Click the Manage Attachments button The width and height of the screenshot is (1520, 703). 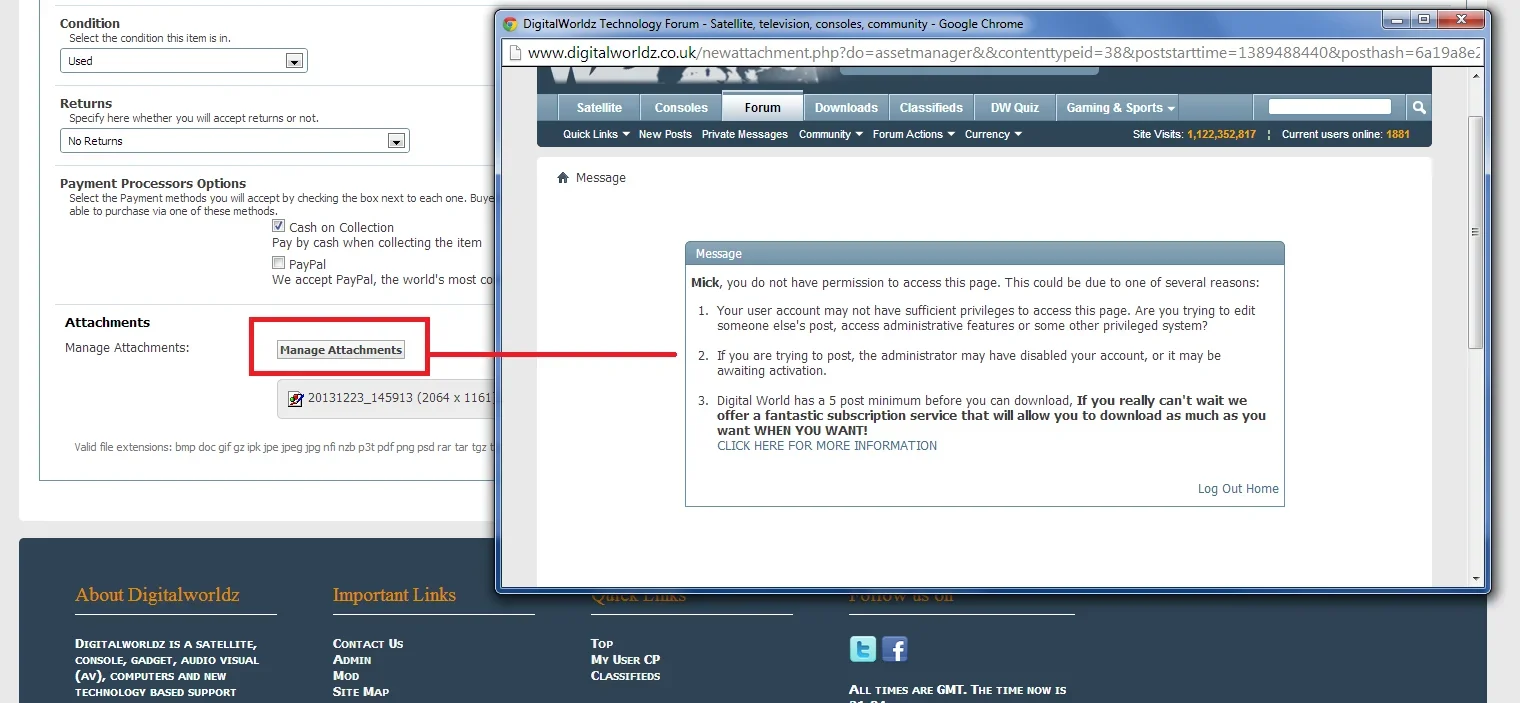pyautogui.click(x=341, y=350)
